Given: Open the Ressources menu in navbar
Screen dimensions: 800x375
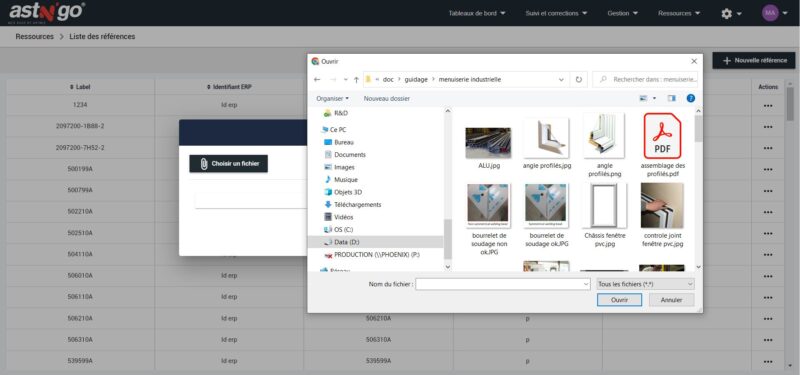Looking at the screenshot, I should [x=679, y=13].
